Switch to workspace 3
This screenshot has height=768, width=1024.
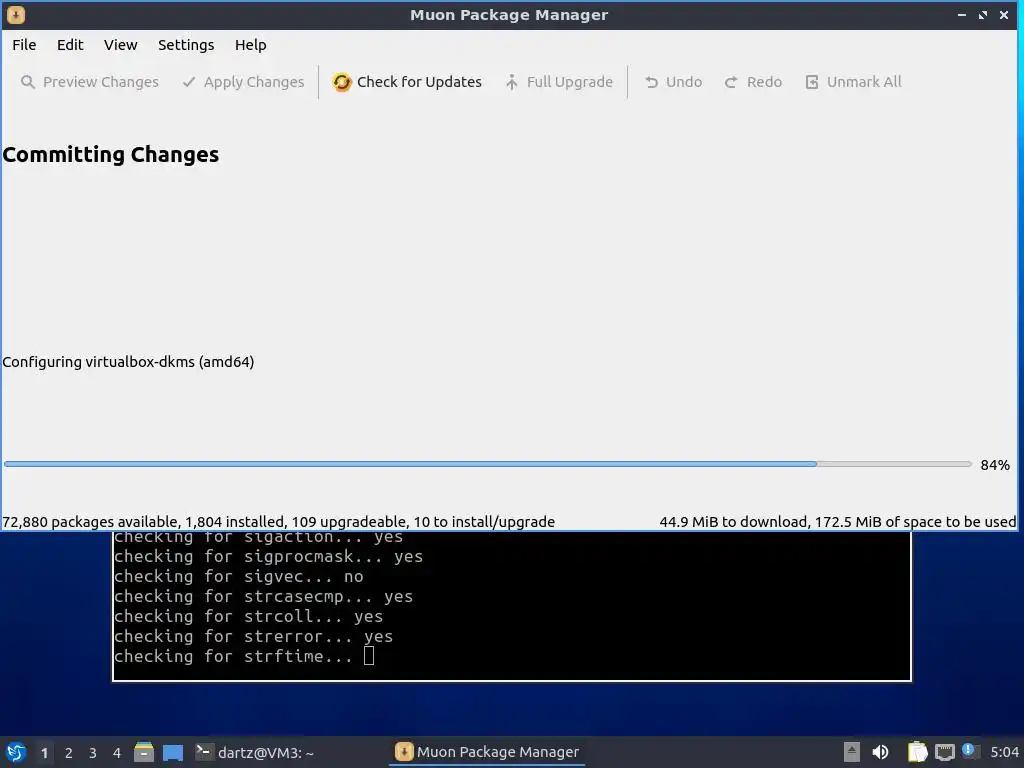coord(93,753)
